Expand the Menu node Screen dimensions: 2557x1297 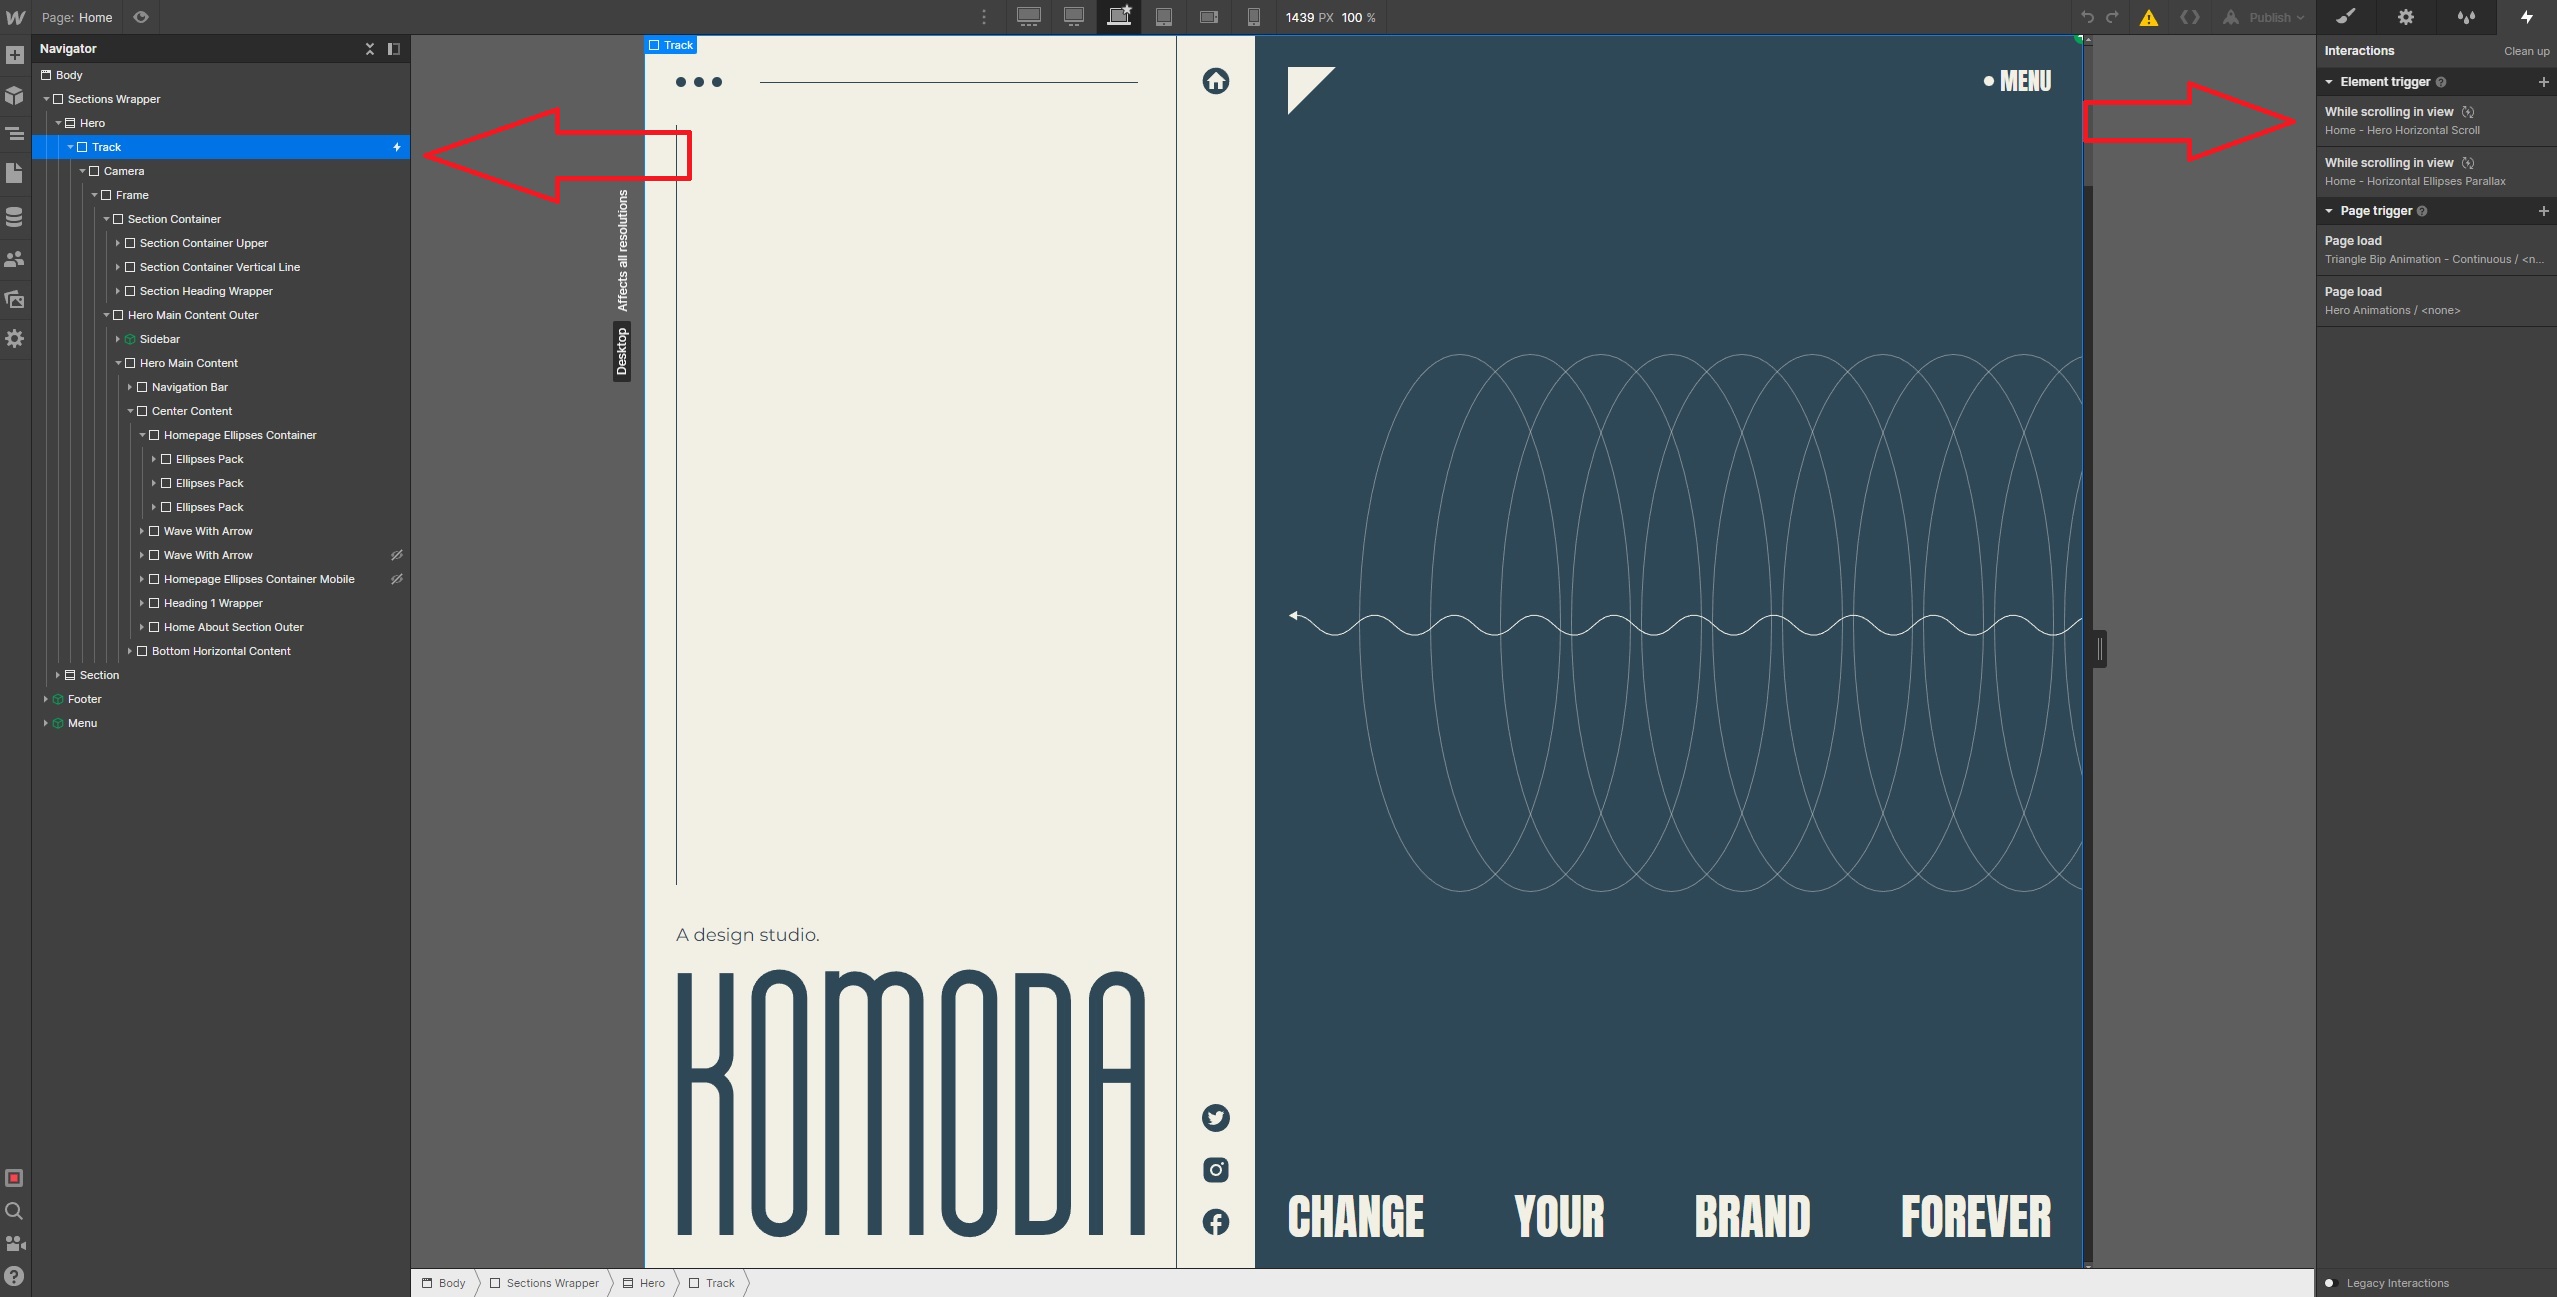coord(45,723)
